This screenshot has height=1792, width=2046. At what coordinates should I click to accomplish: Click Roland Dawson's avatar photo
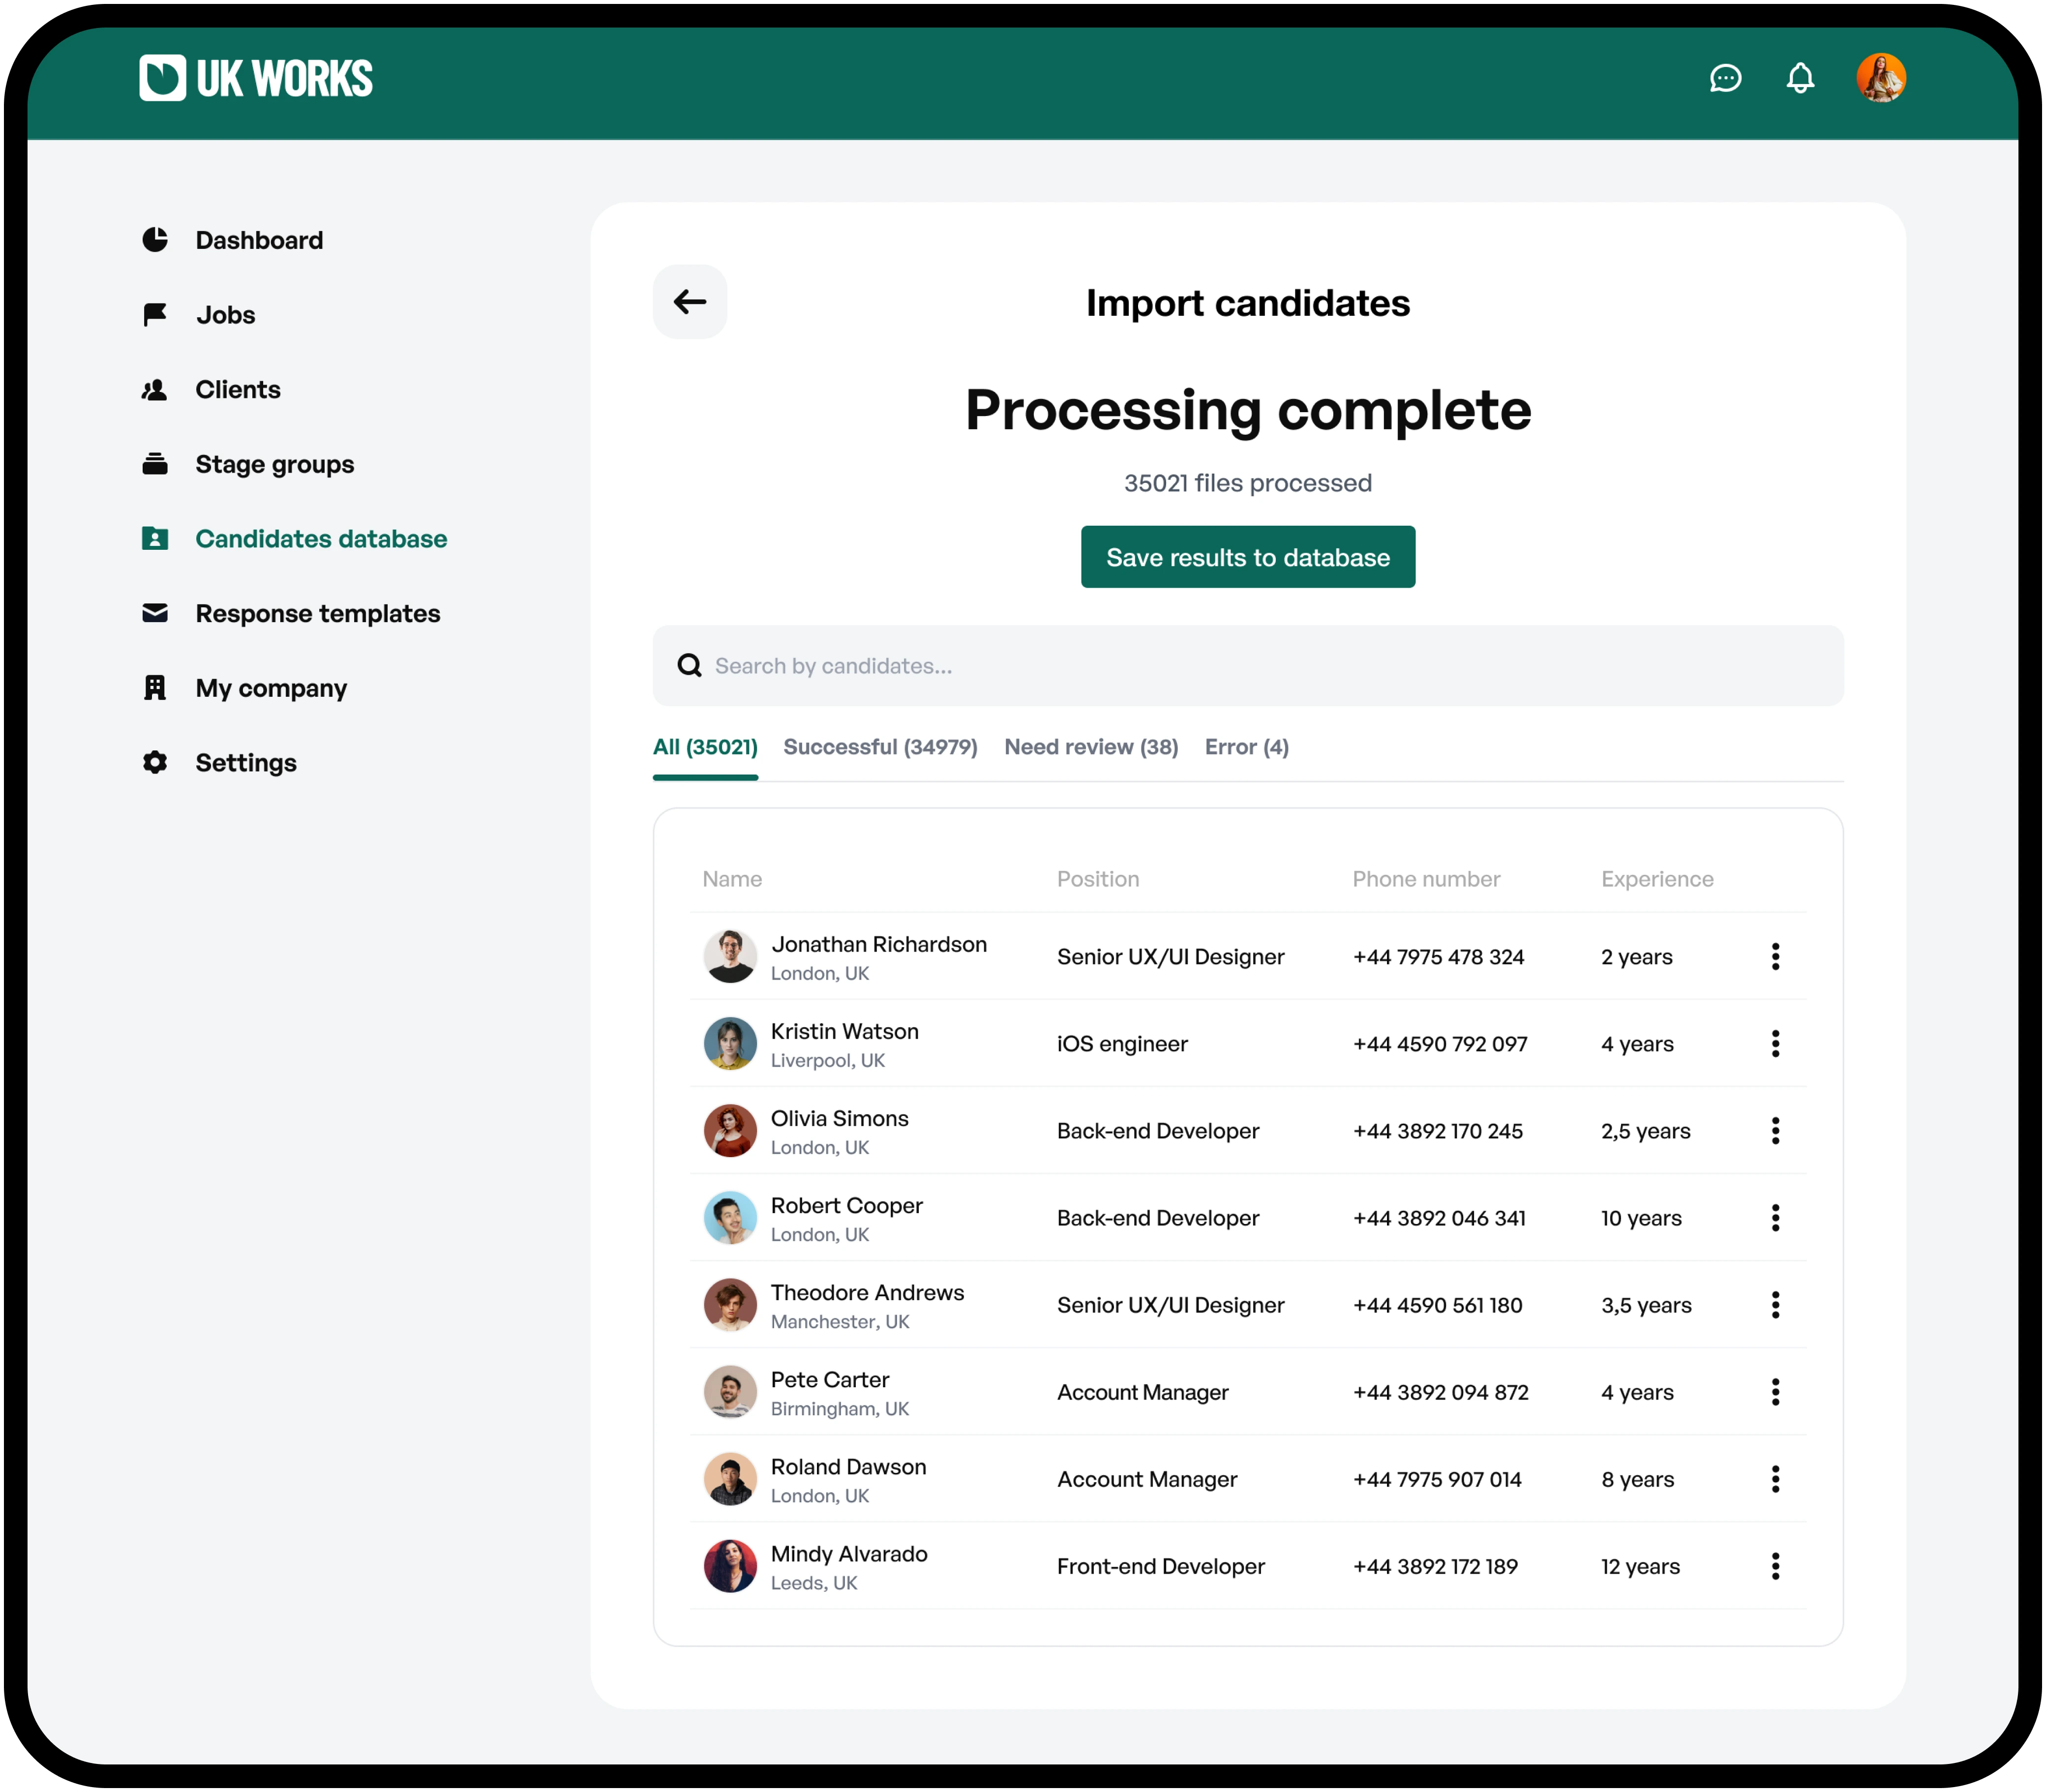(x=730, y=1479)
